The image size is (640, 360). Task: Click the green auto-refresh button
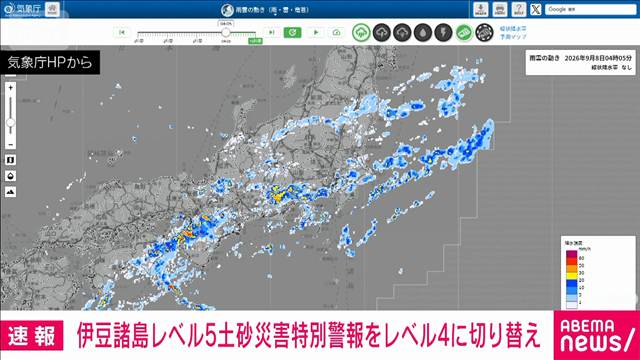click(x=292, y=32)
